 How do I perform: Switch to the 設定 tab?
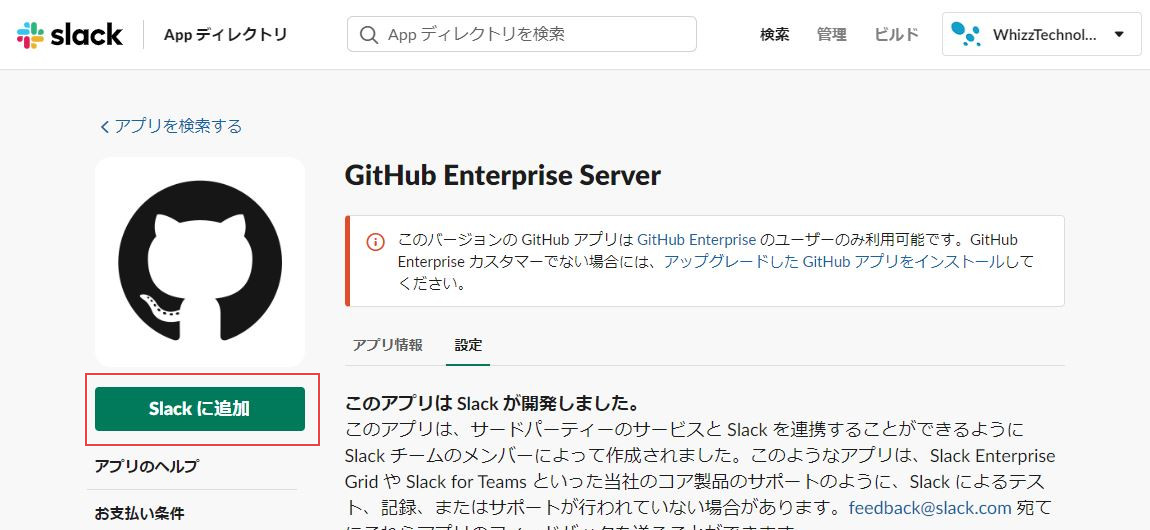coord(468,345)
